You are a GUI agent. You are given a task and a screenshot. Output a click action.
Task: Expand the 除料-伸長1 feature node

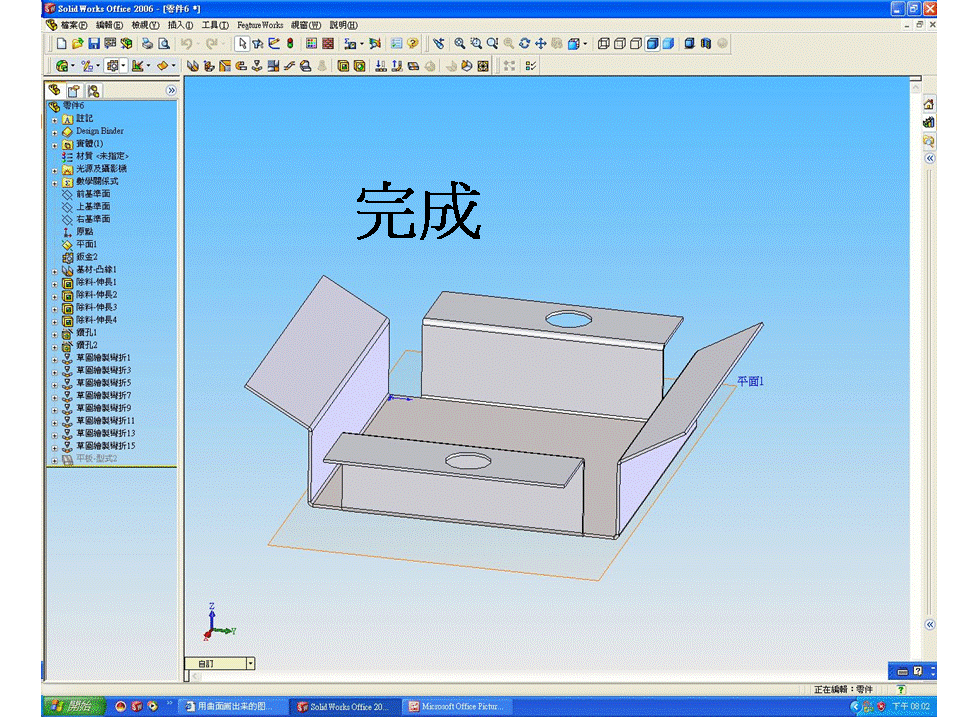pos(54,284)
